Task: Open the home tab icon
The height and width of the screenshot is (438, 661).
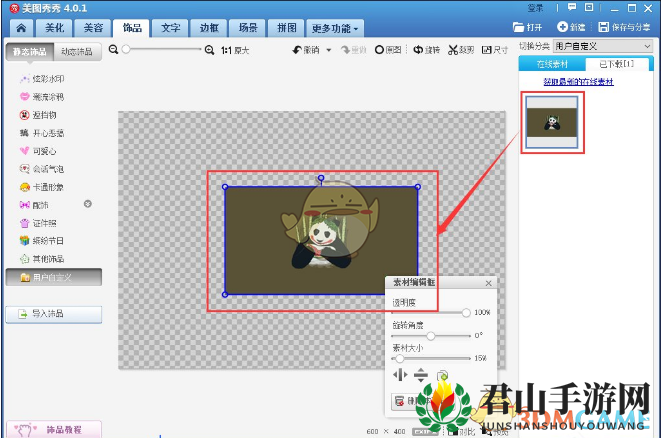Action: click(x=21, y=28)
